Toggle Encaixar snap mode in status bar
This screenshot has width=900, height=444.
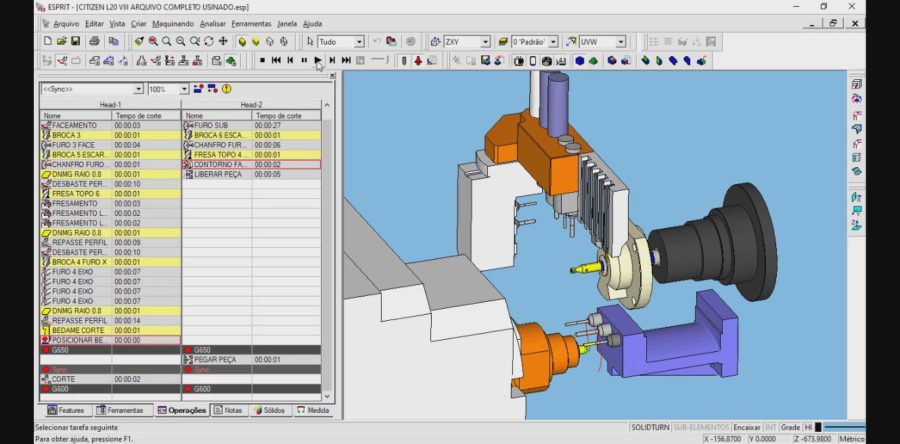click(746, 427)
